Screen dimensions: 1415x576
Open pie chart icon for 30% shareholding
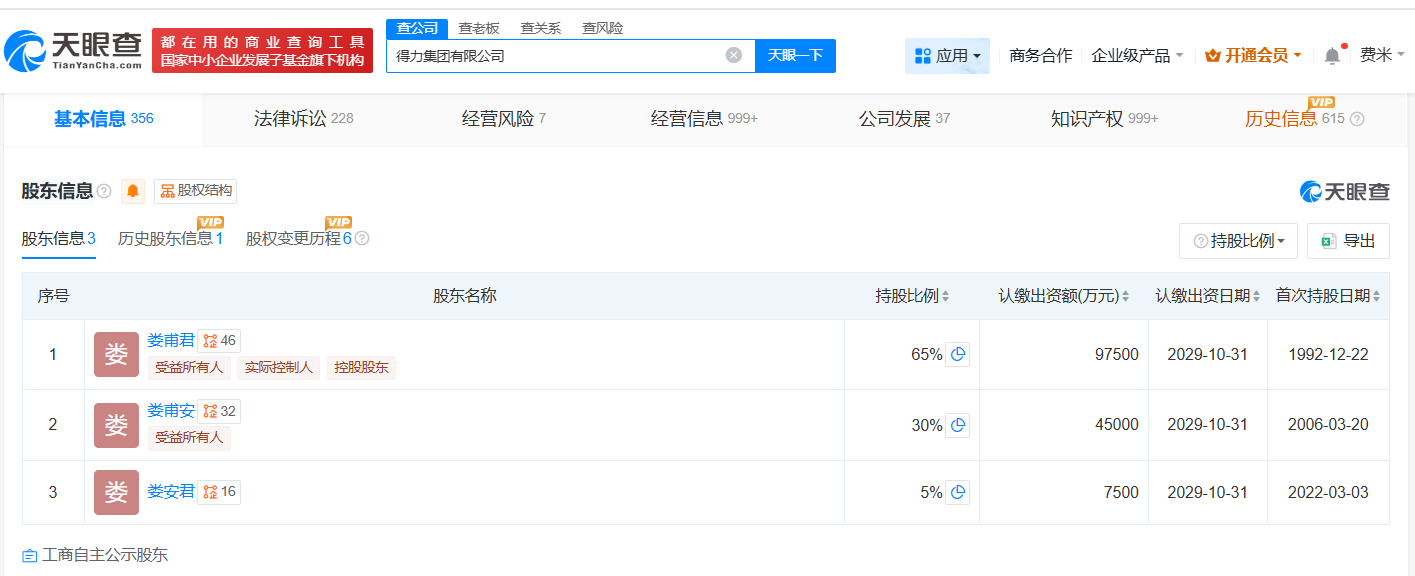pyautogui.click(x=958, y=425)
